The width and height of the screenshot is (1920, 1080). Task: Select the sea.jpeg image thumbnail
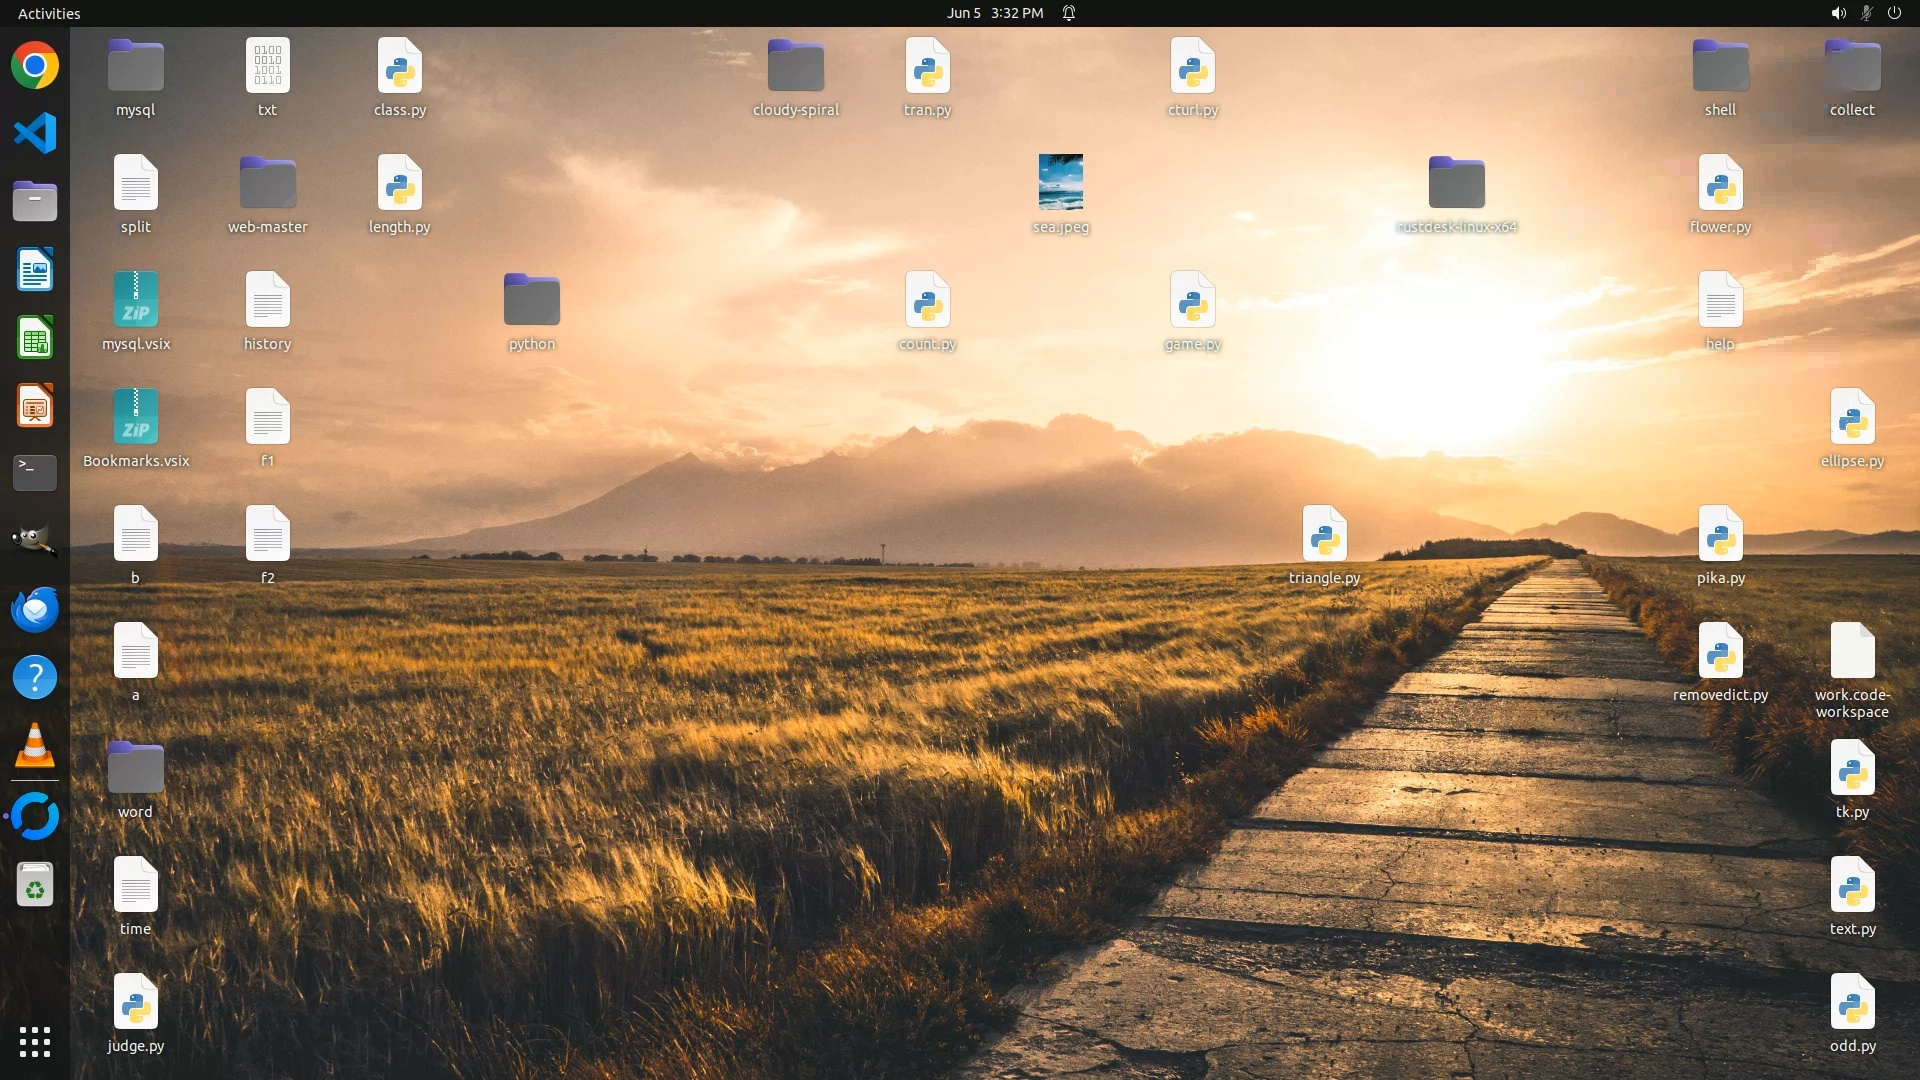pos(1060,182)
